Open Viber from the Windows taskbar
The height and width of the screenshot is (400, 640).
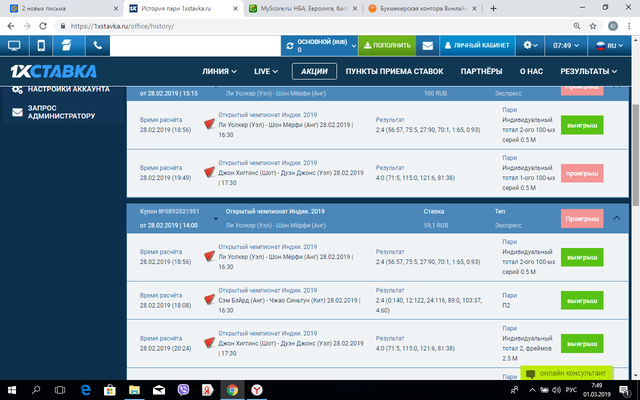pos(183,389)
